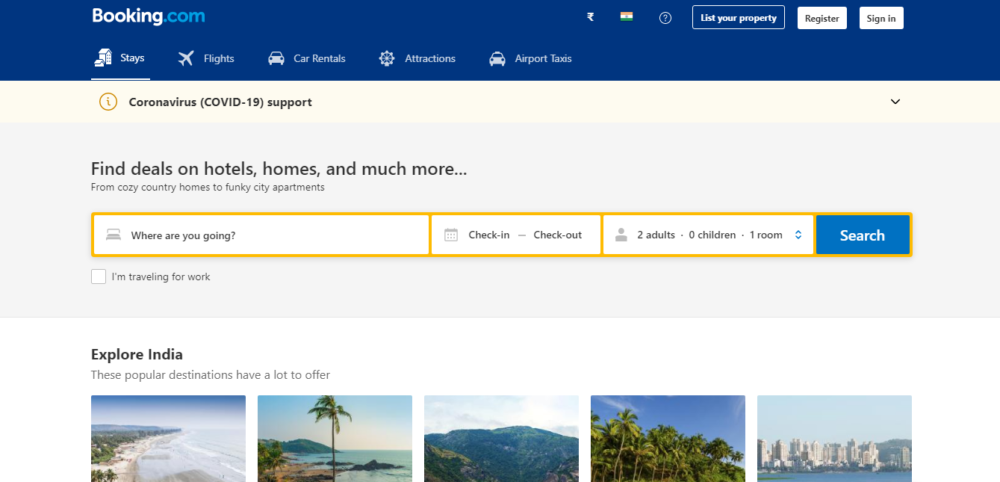Viewport: 1000px width, 482px height.
Task: Click the blue Search button
Action: pyautogui.click(x=862, y=235)
